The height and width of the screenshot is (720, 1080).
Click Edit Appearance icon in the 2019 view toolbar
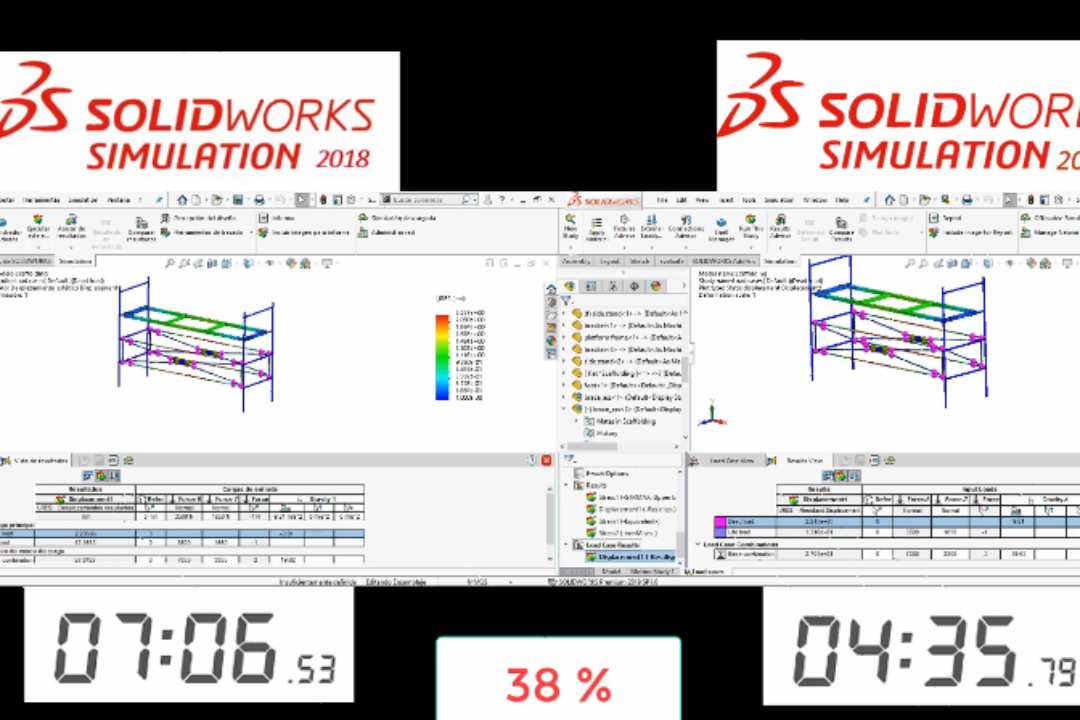pos(1031,263)
